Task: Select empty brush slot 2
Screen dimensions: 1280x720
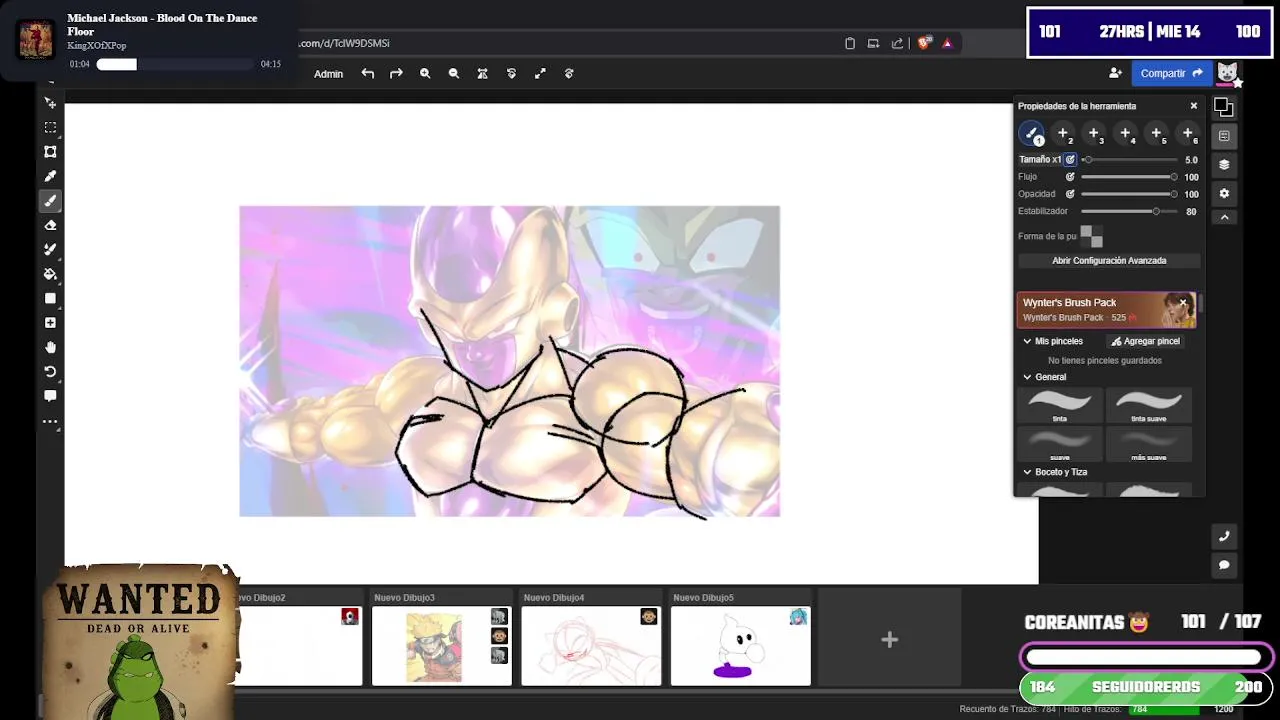Action: (1064, 133)
